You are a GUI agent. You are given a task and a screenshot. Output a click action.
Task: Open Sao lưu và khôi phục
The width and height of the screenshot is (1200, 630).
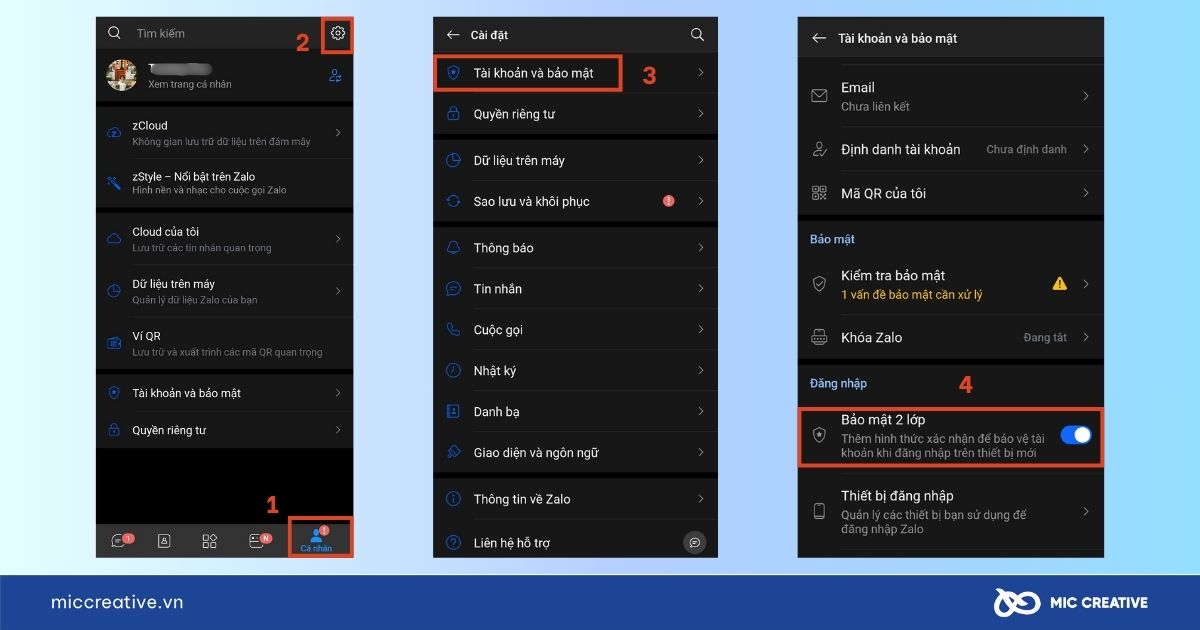576,201
